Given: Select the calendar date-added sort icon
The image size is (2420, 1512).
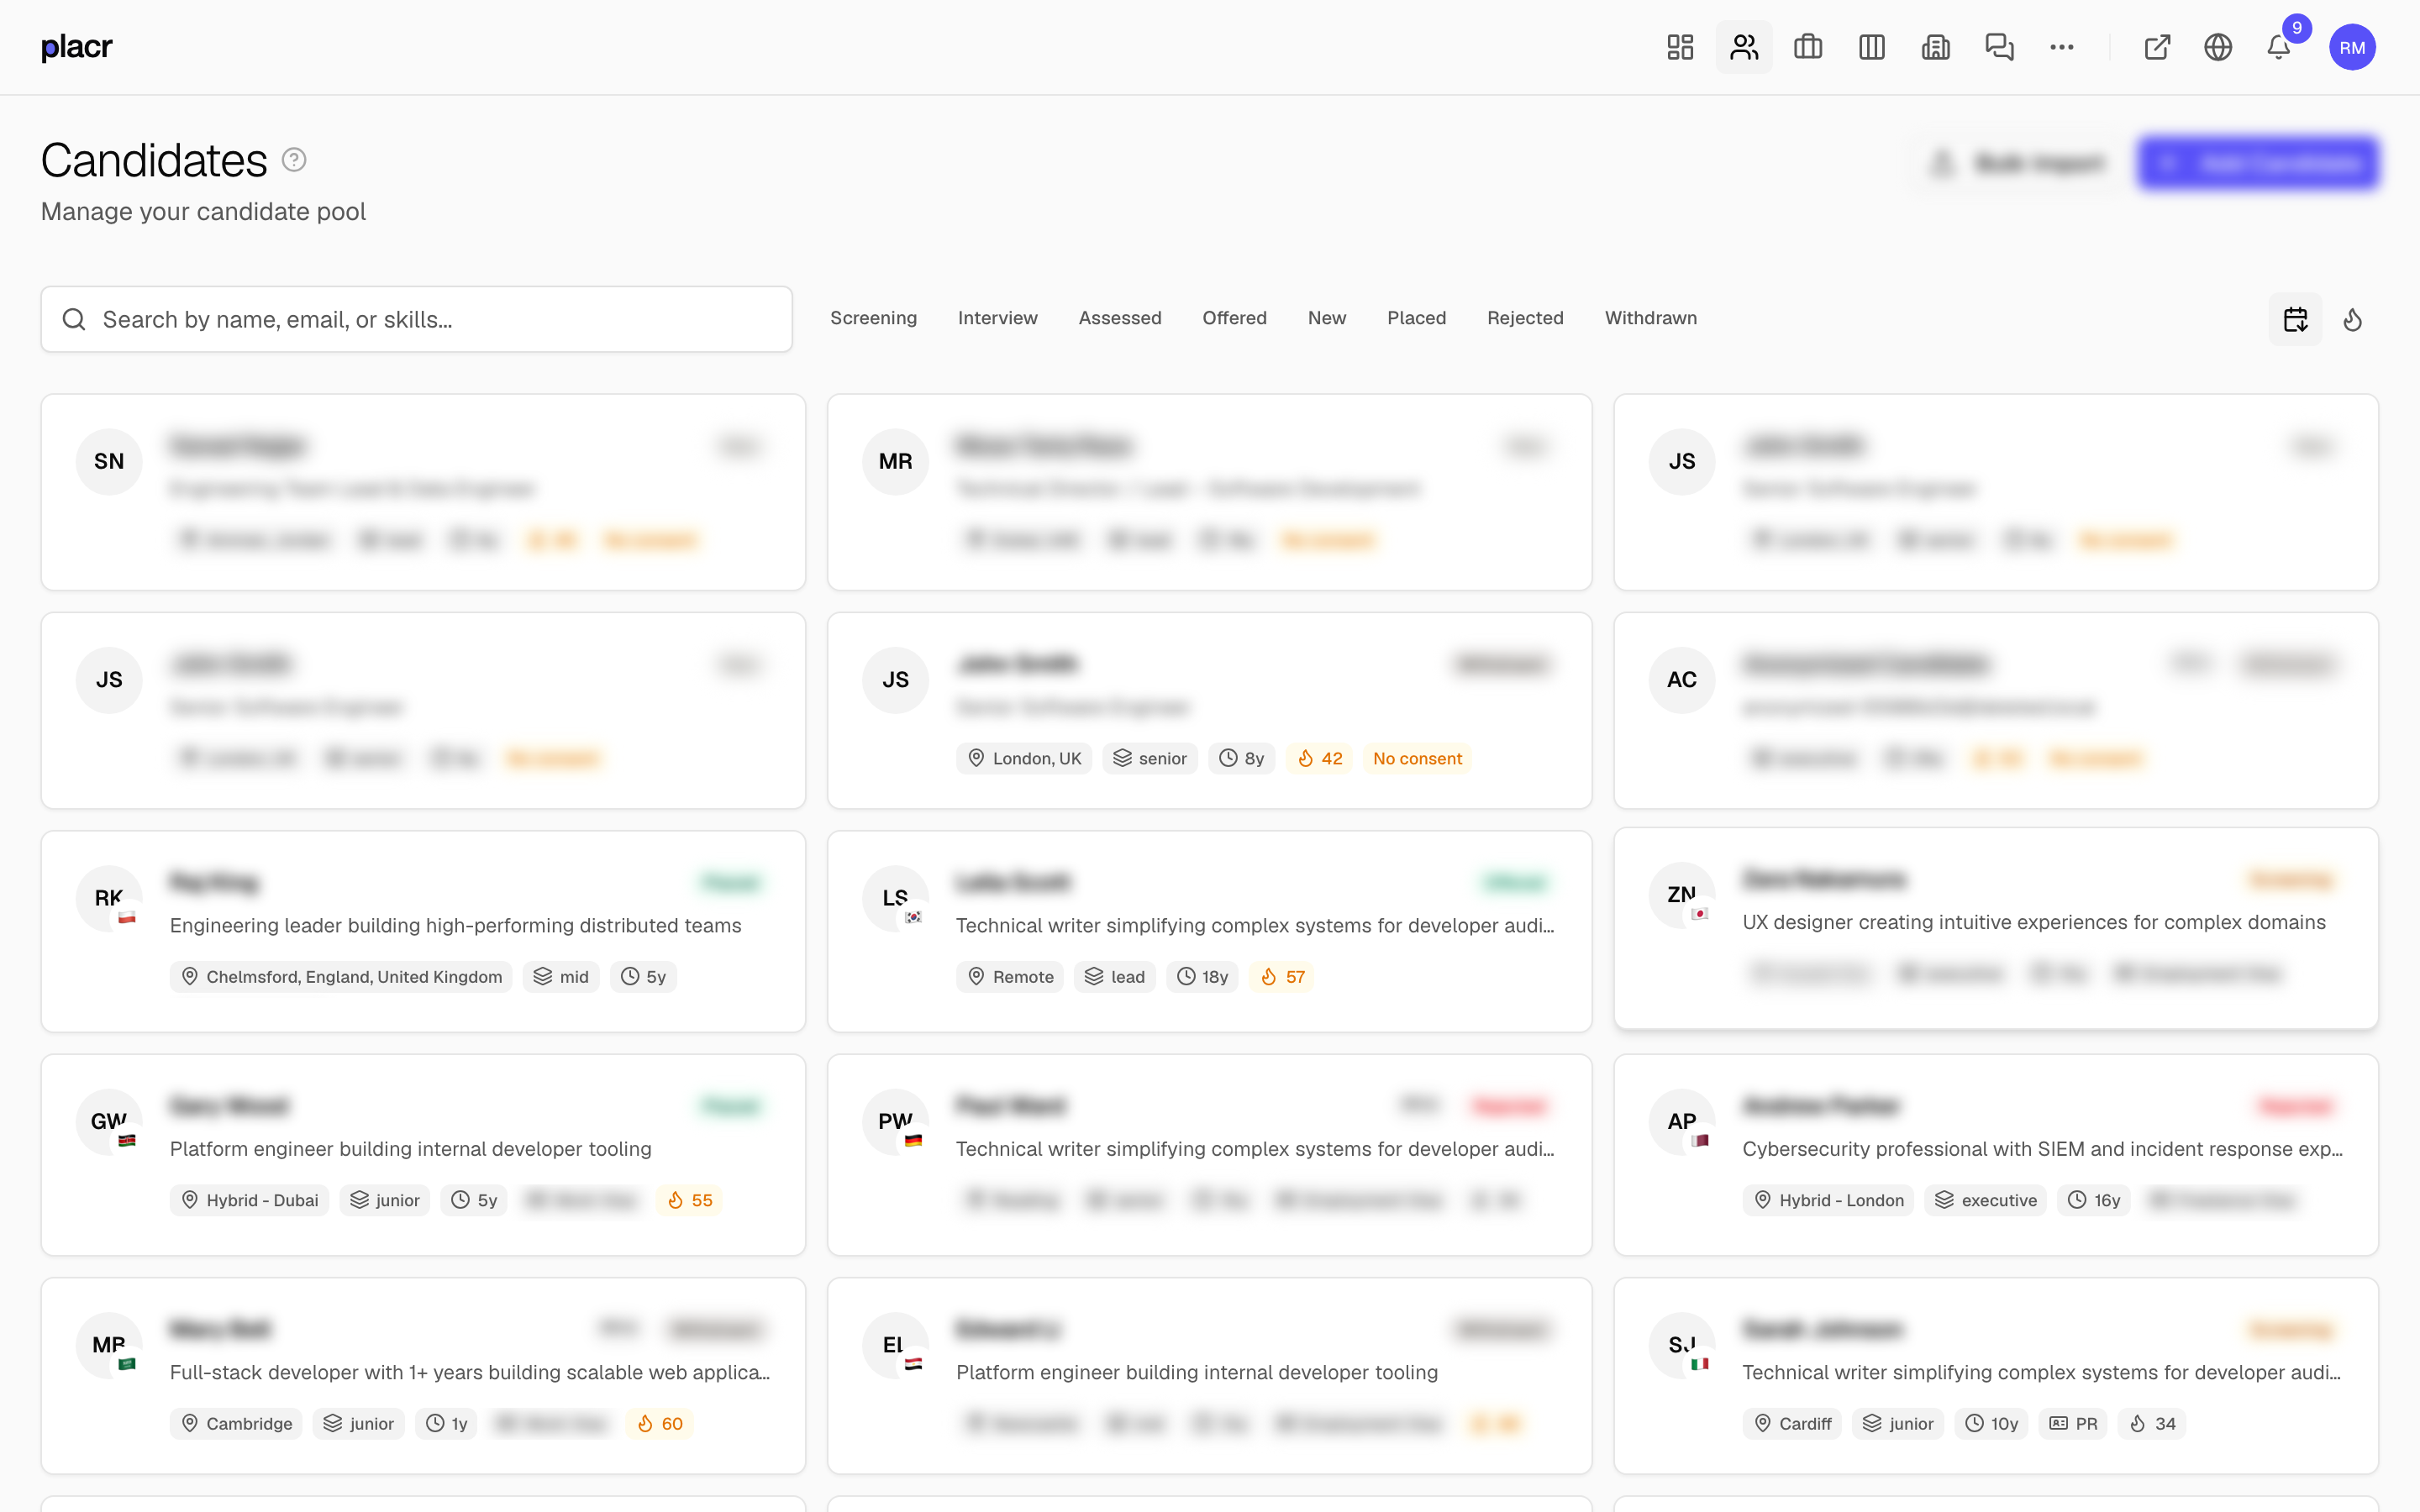Looking at the screenshot, I should [2295, 318].
